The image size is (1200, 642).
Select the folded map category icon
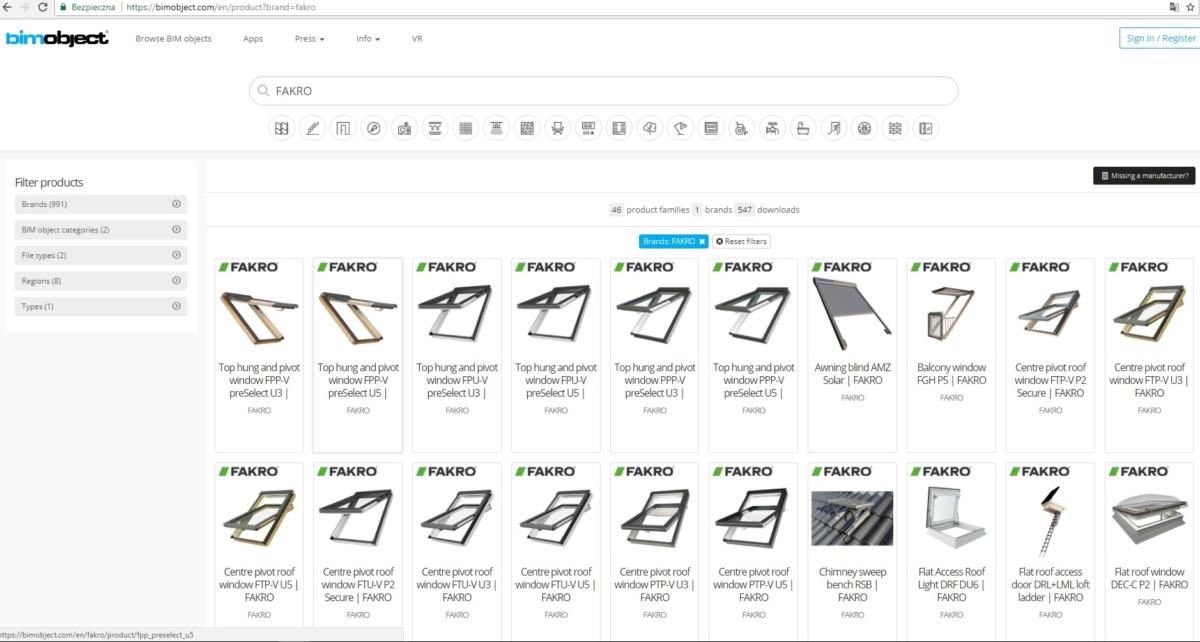click(282, 128)
